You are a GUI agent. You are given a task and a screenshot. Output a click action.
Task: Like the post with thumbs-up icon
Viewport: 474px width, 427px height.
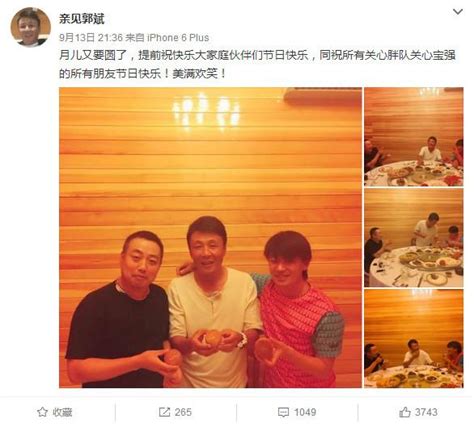tap(405, 412)
